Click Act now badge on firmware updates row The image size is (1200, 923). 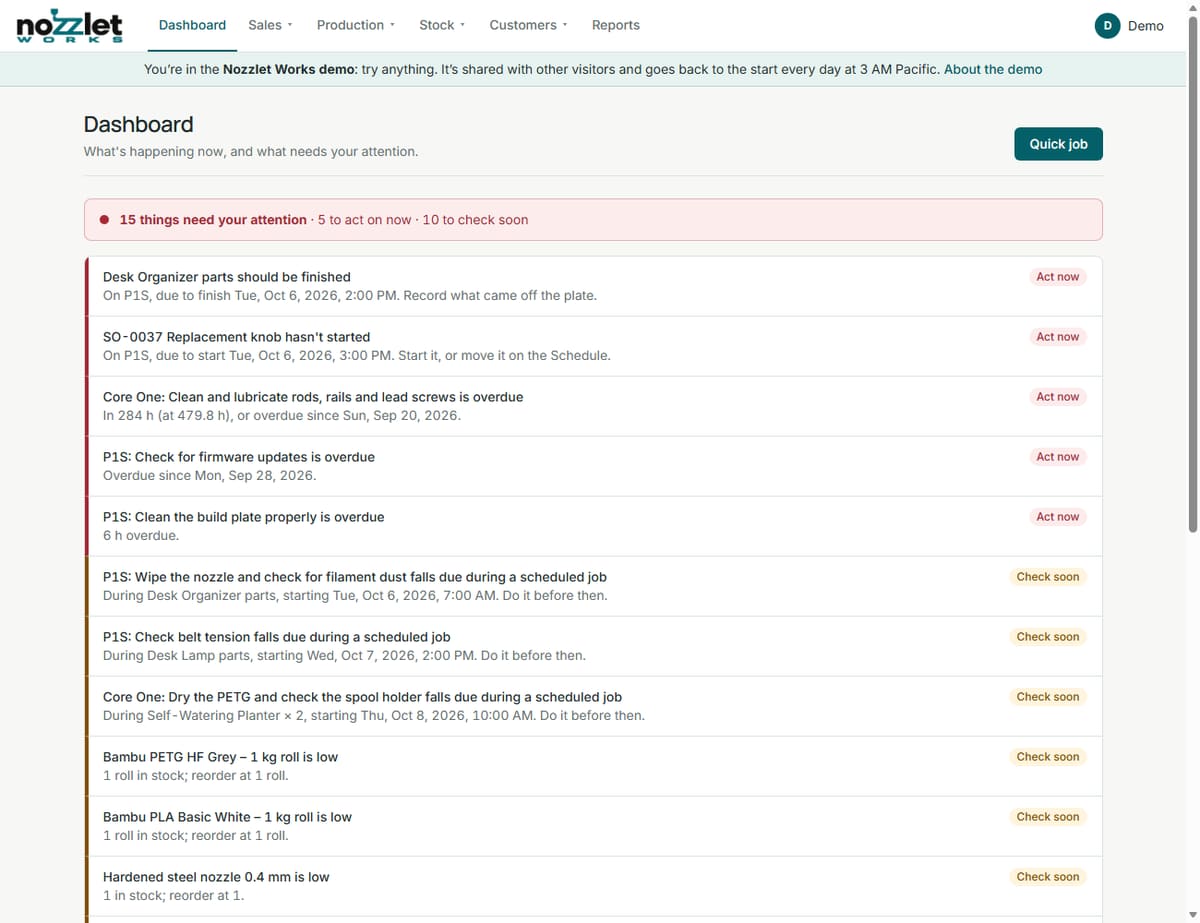point(1057,457)
